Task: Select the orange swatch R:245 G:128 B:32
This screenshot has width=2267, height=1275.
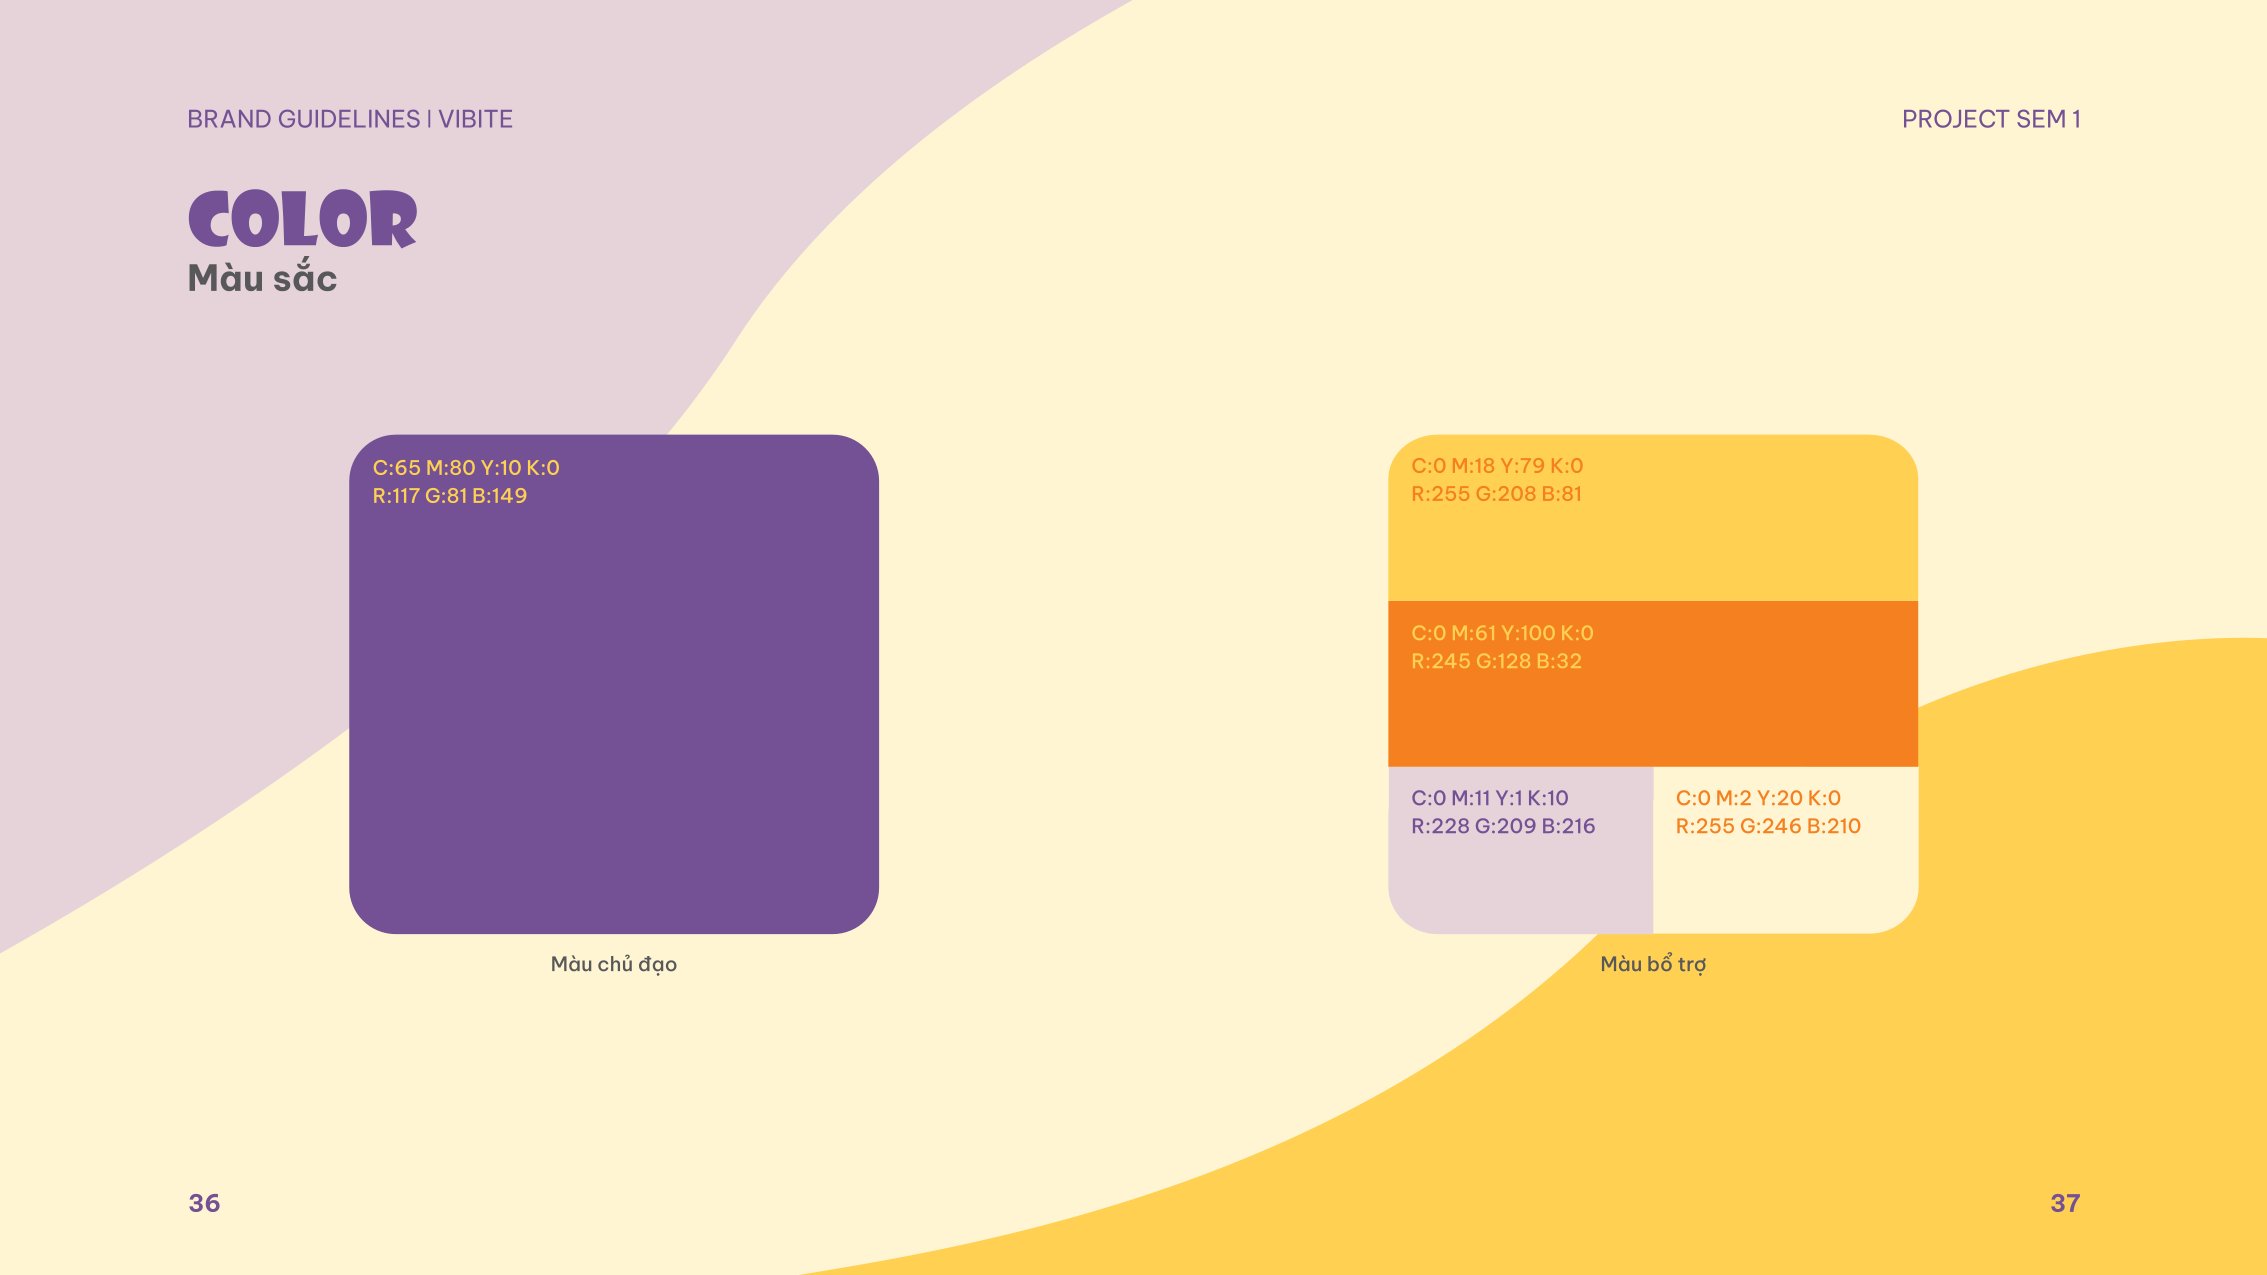Action: (x=1652, y=684)
